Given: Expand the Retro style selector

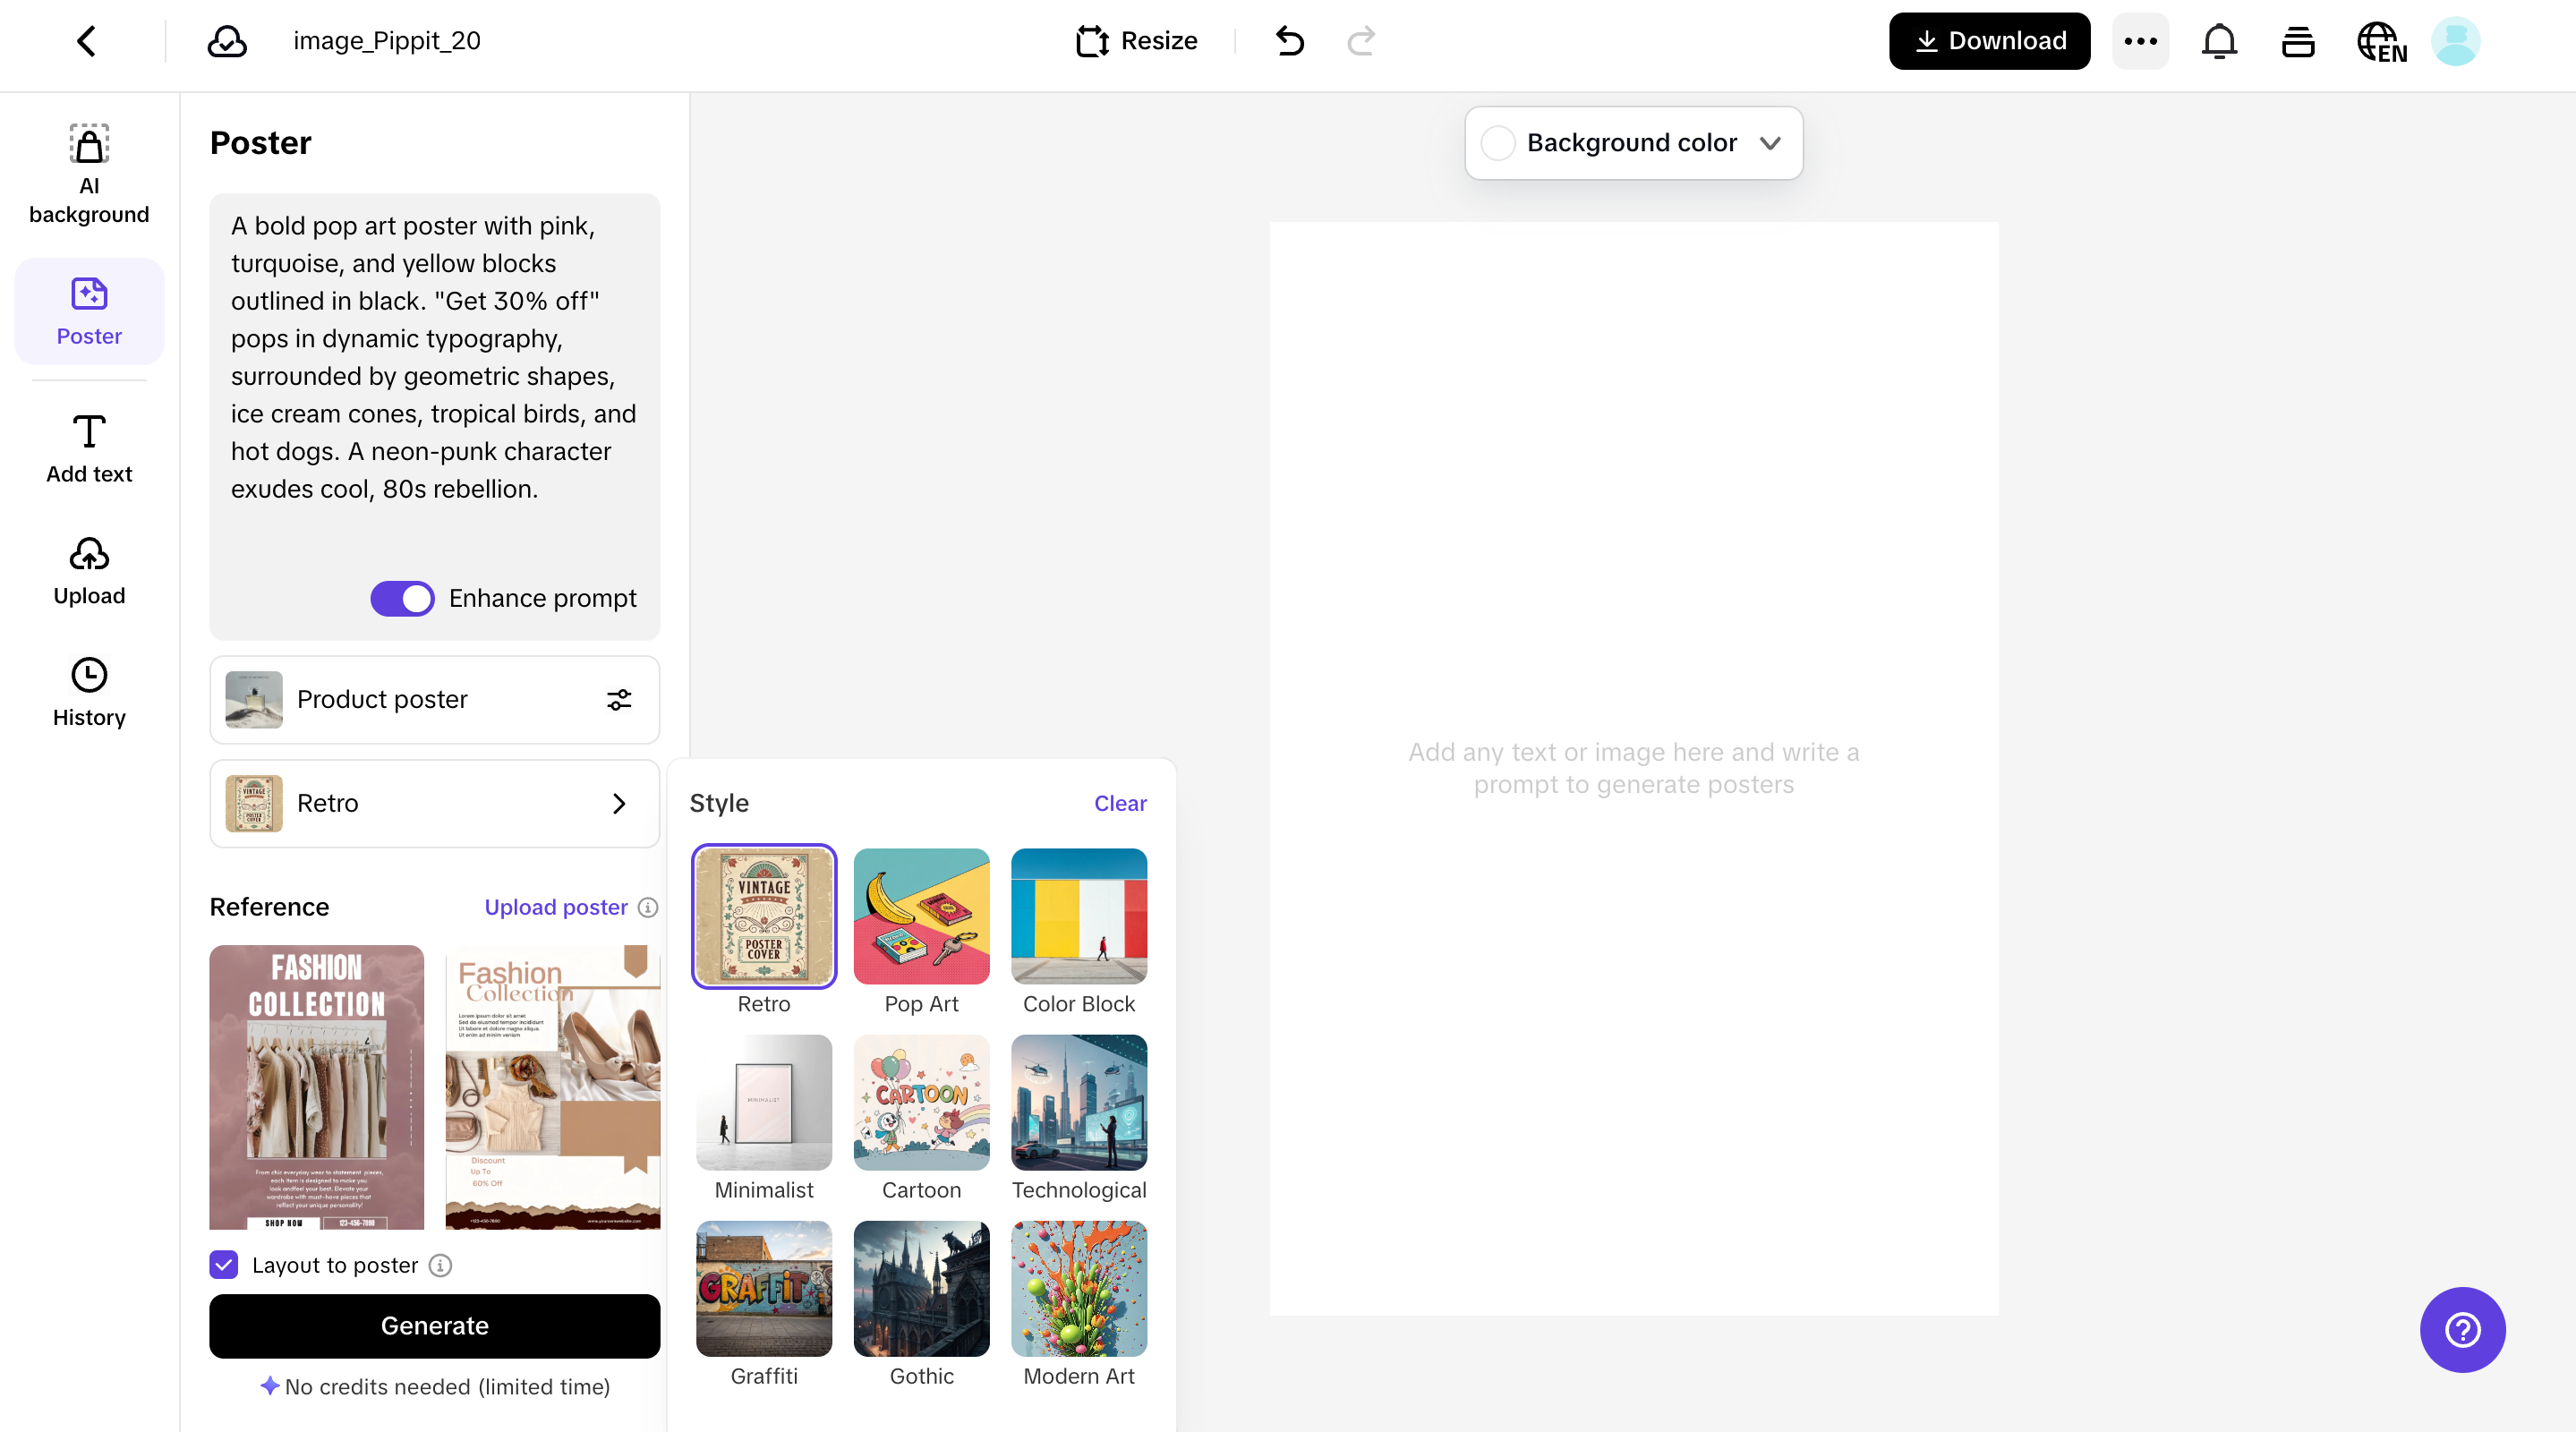Looking at the screenshot, I should pyautogui.click(x=619, y=803).
